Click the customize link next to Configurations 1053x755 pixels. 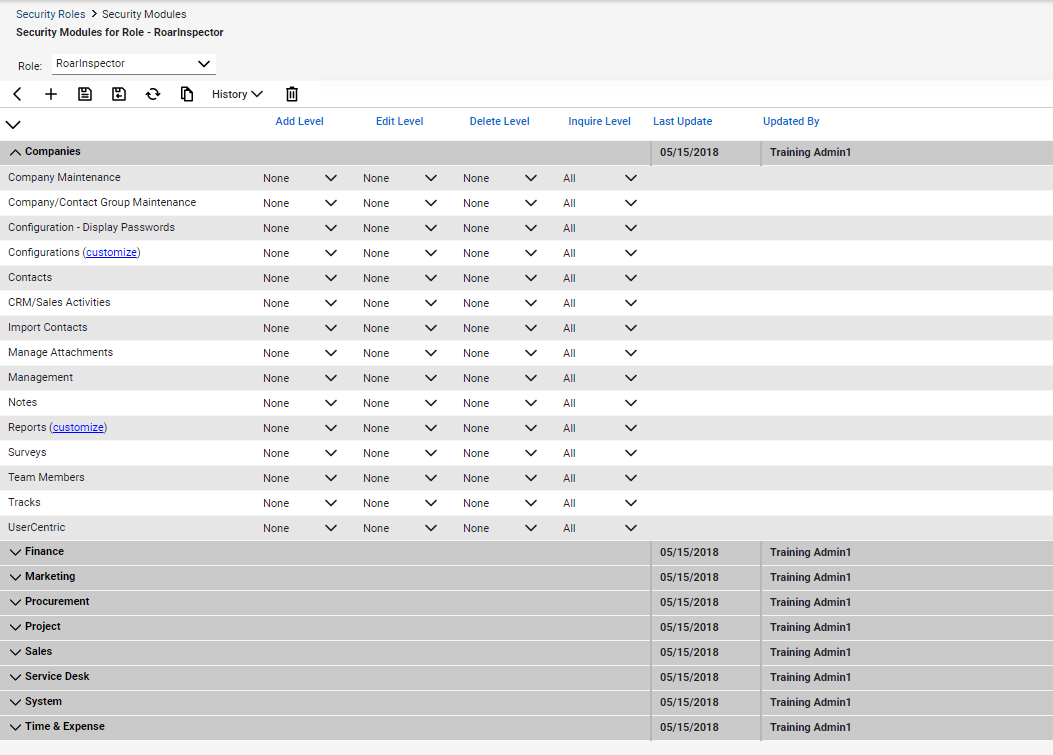[111, 252]
